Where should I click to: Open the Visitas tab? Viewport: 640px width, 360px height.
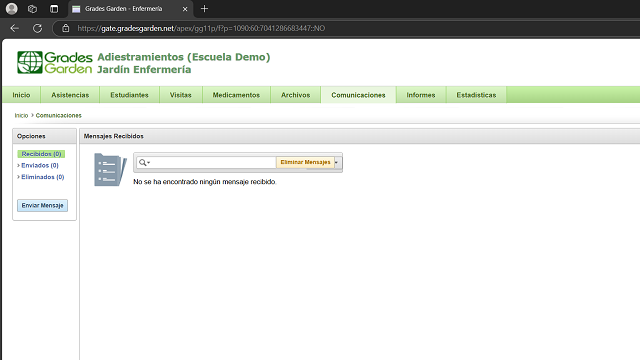181,95
